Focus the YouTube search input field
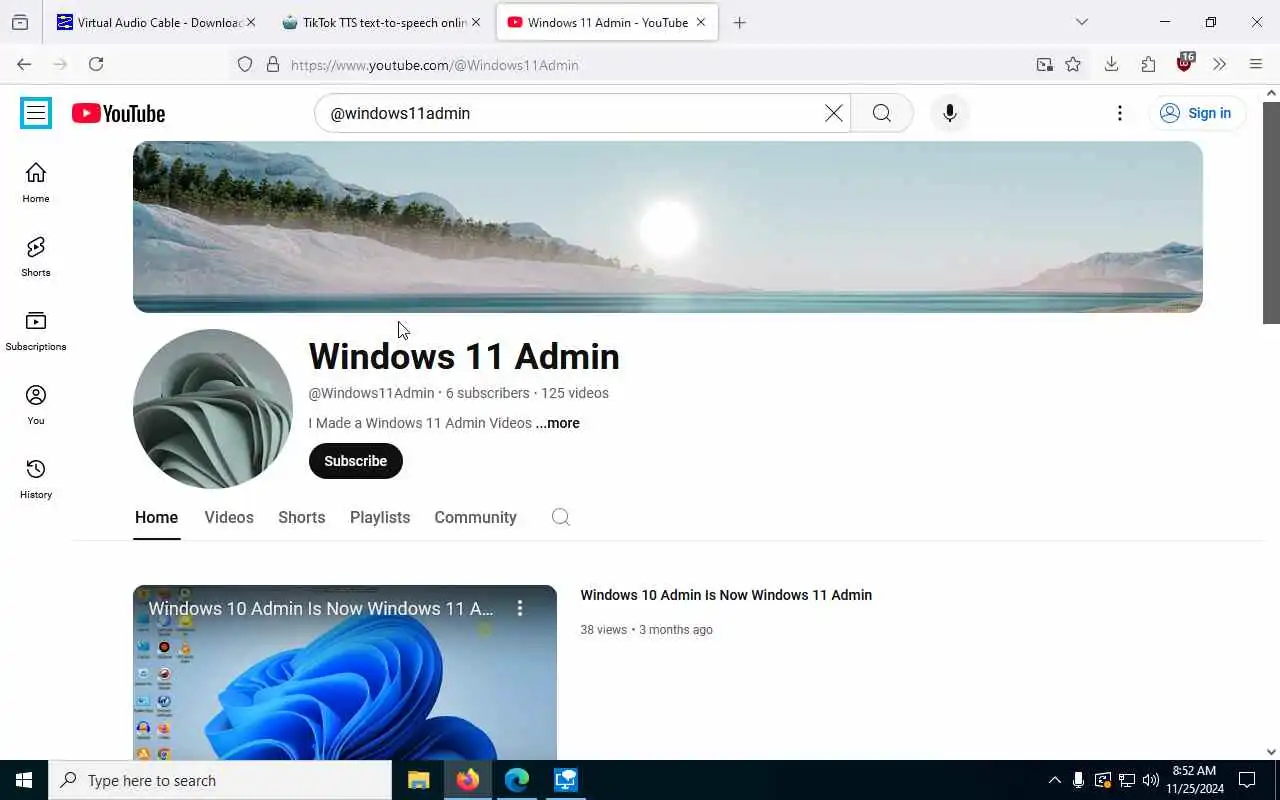1280x800 pixels. coord(570,113)
